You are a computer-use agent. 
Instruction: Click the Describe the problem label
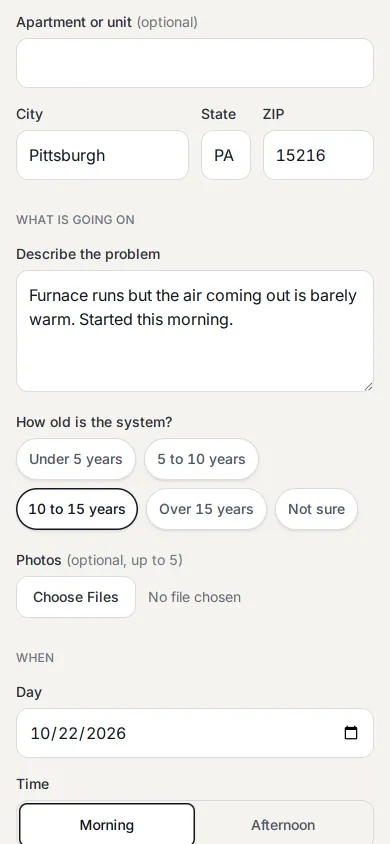tap(88, 254)
